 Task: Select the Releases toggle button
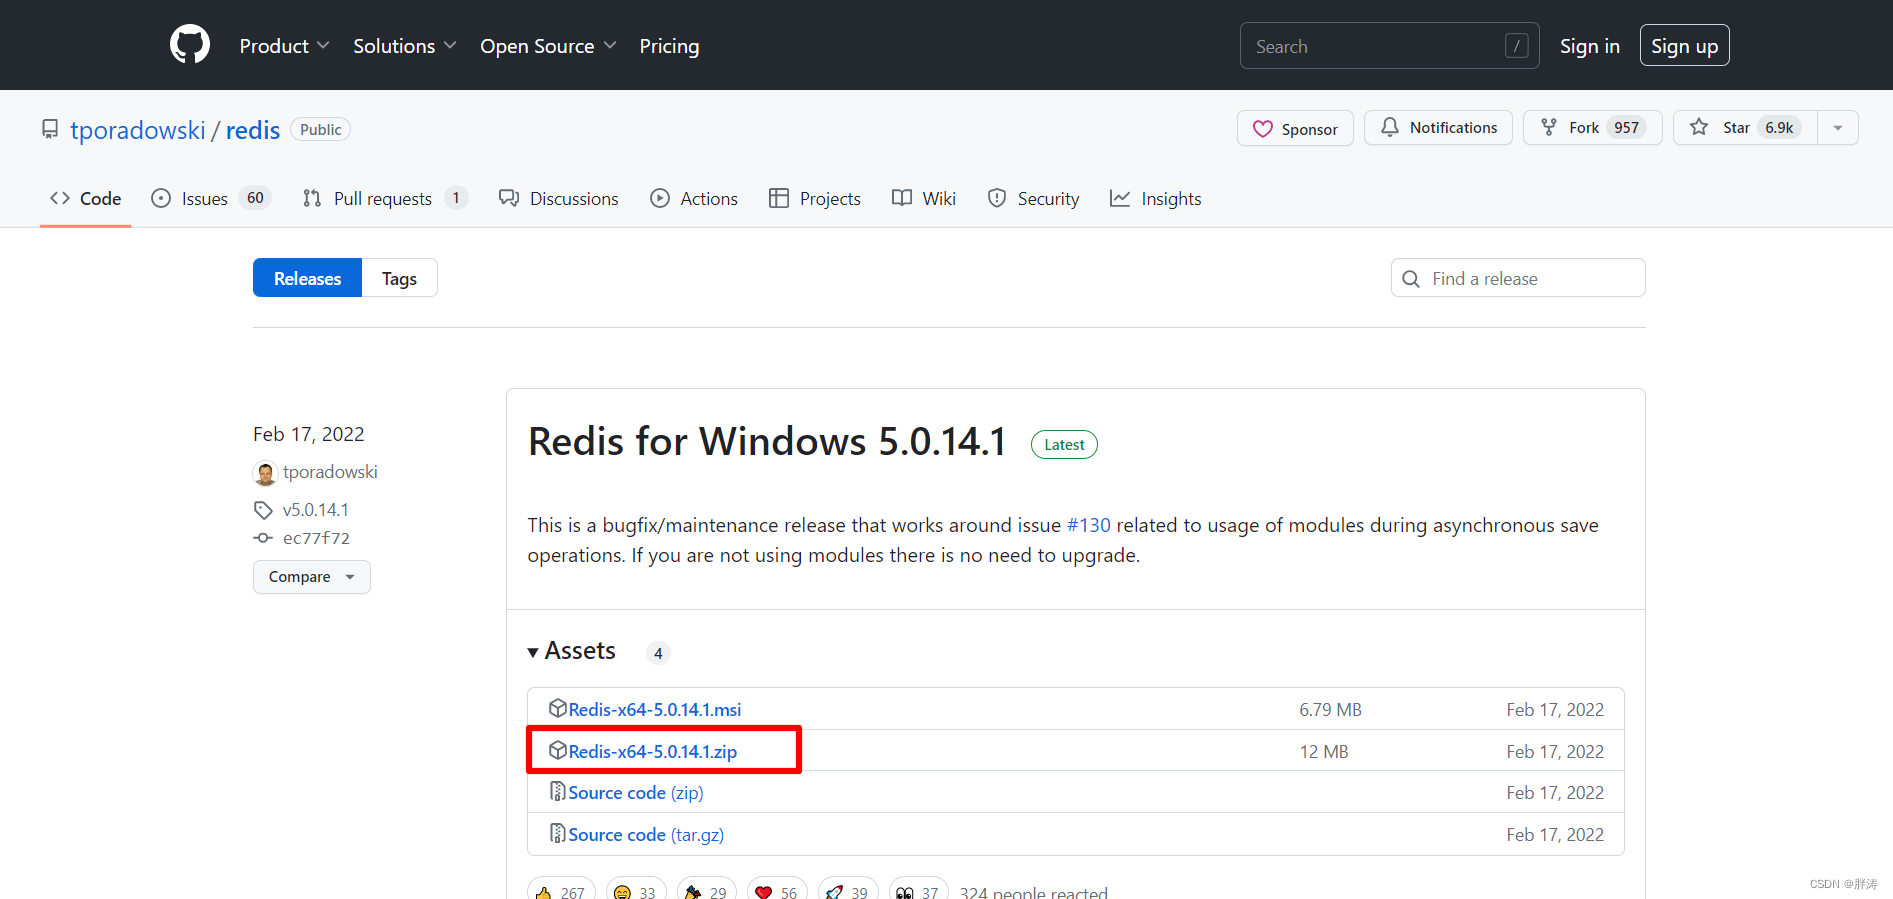307,278
